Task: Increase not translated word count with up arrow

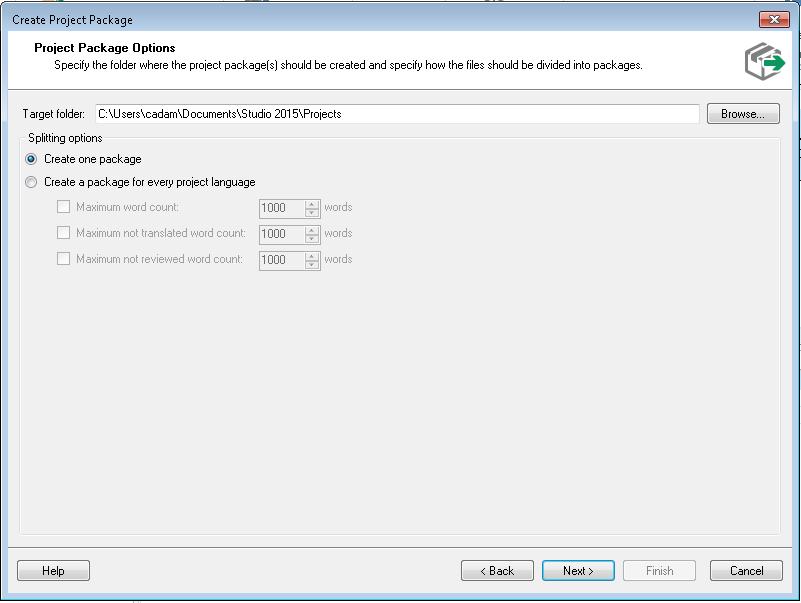Action: coord(312,230)
